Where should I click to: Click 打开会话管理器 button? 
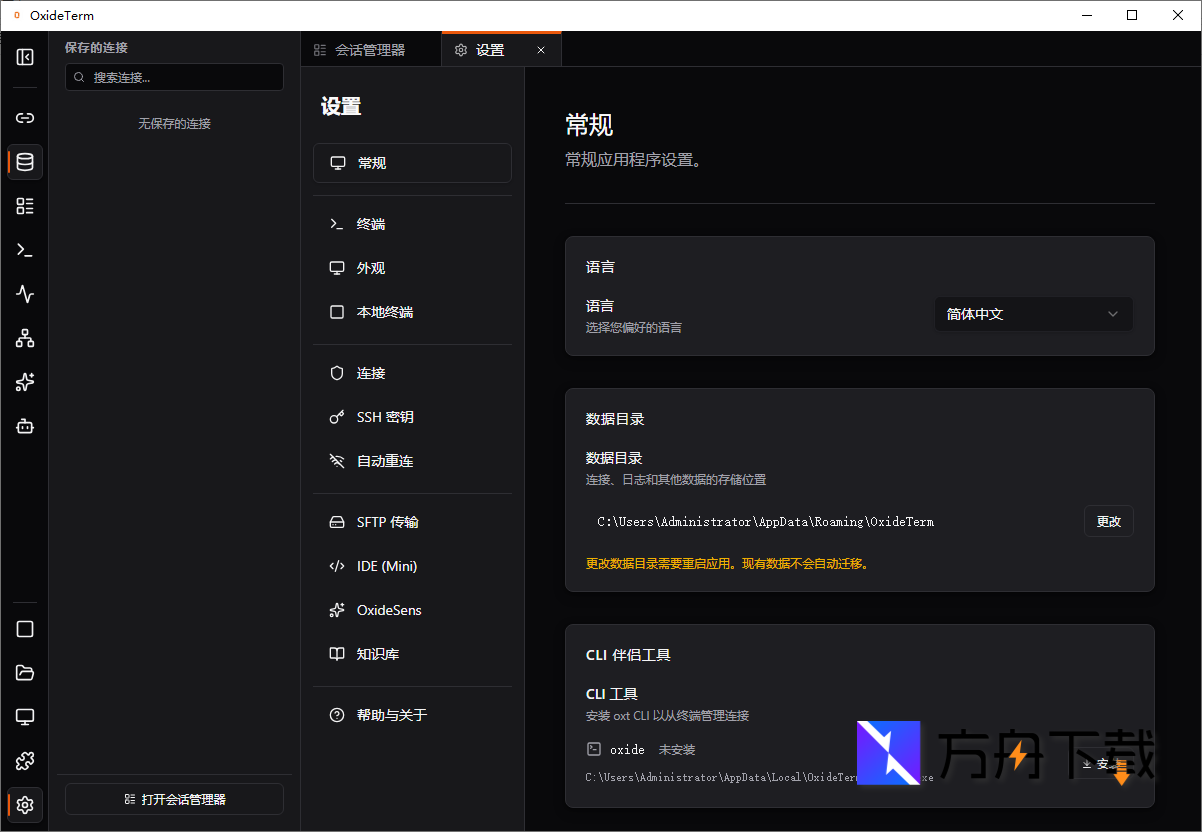point(173,798)
